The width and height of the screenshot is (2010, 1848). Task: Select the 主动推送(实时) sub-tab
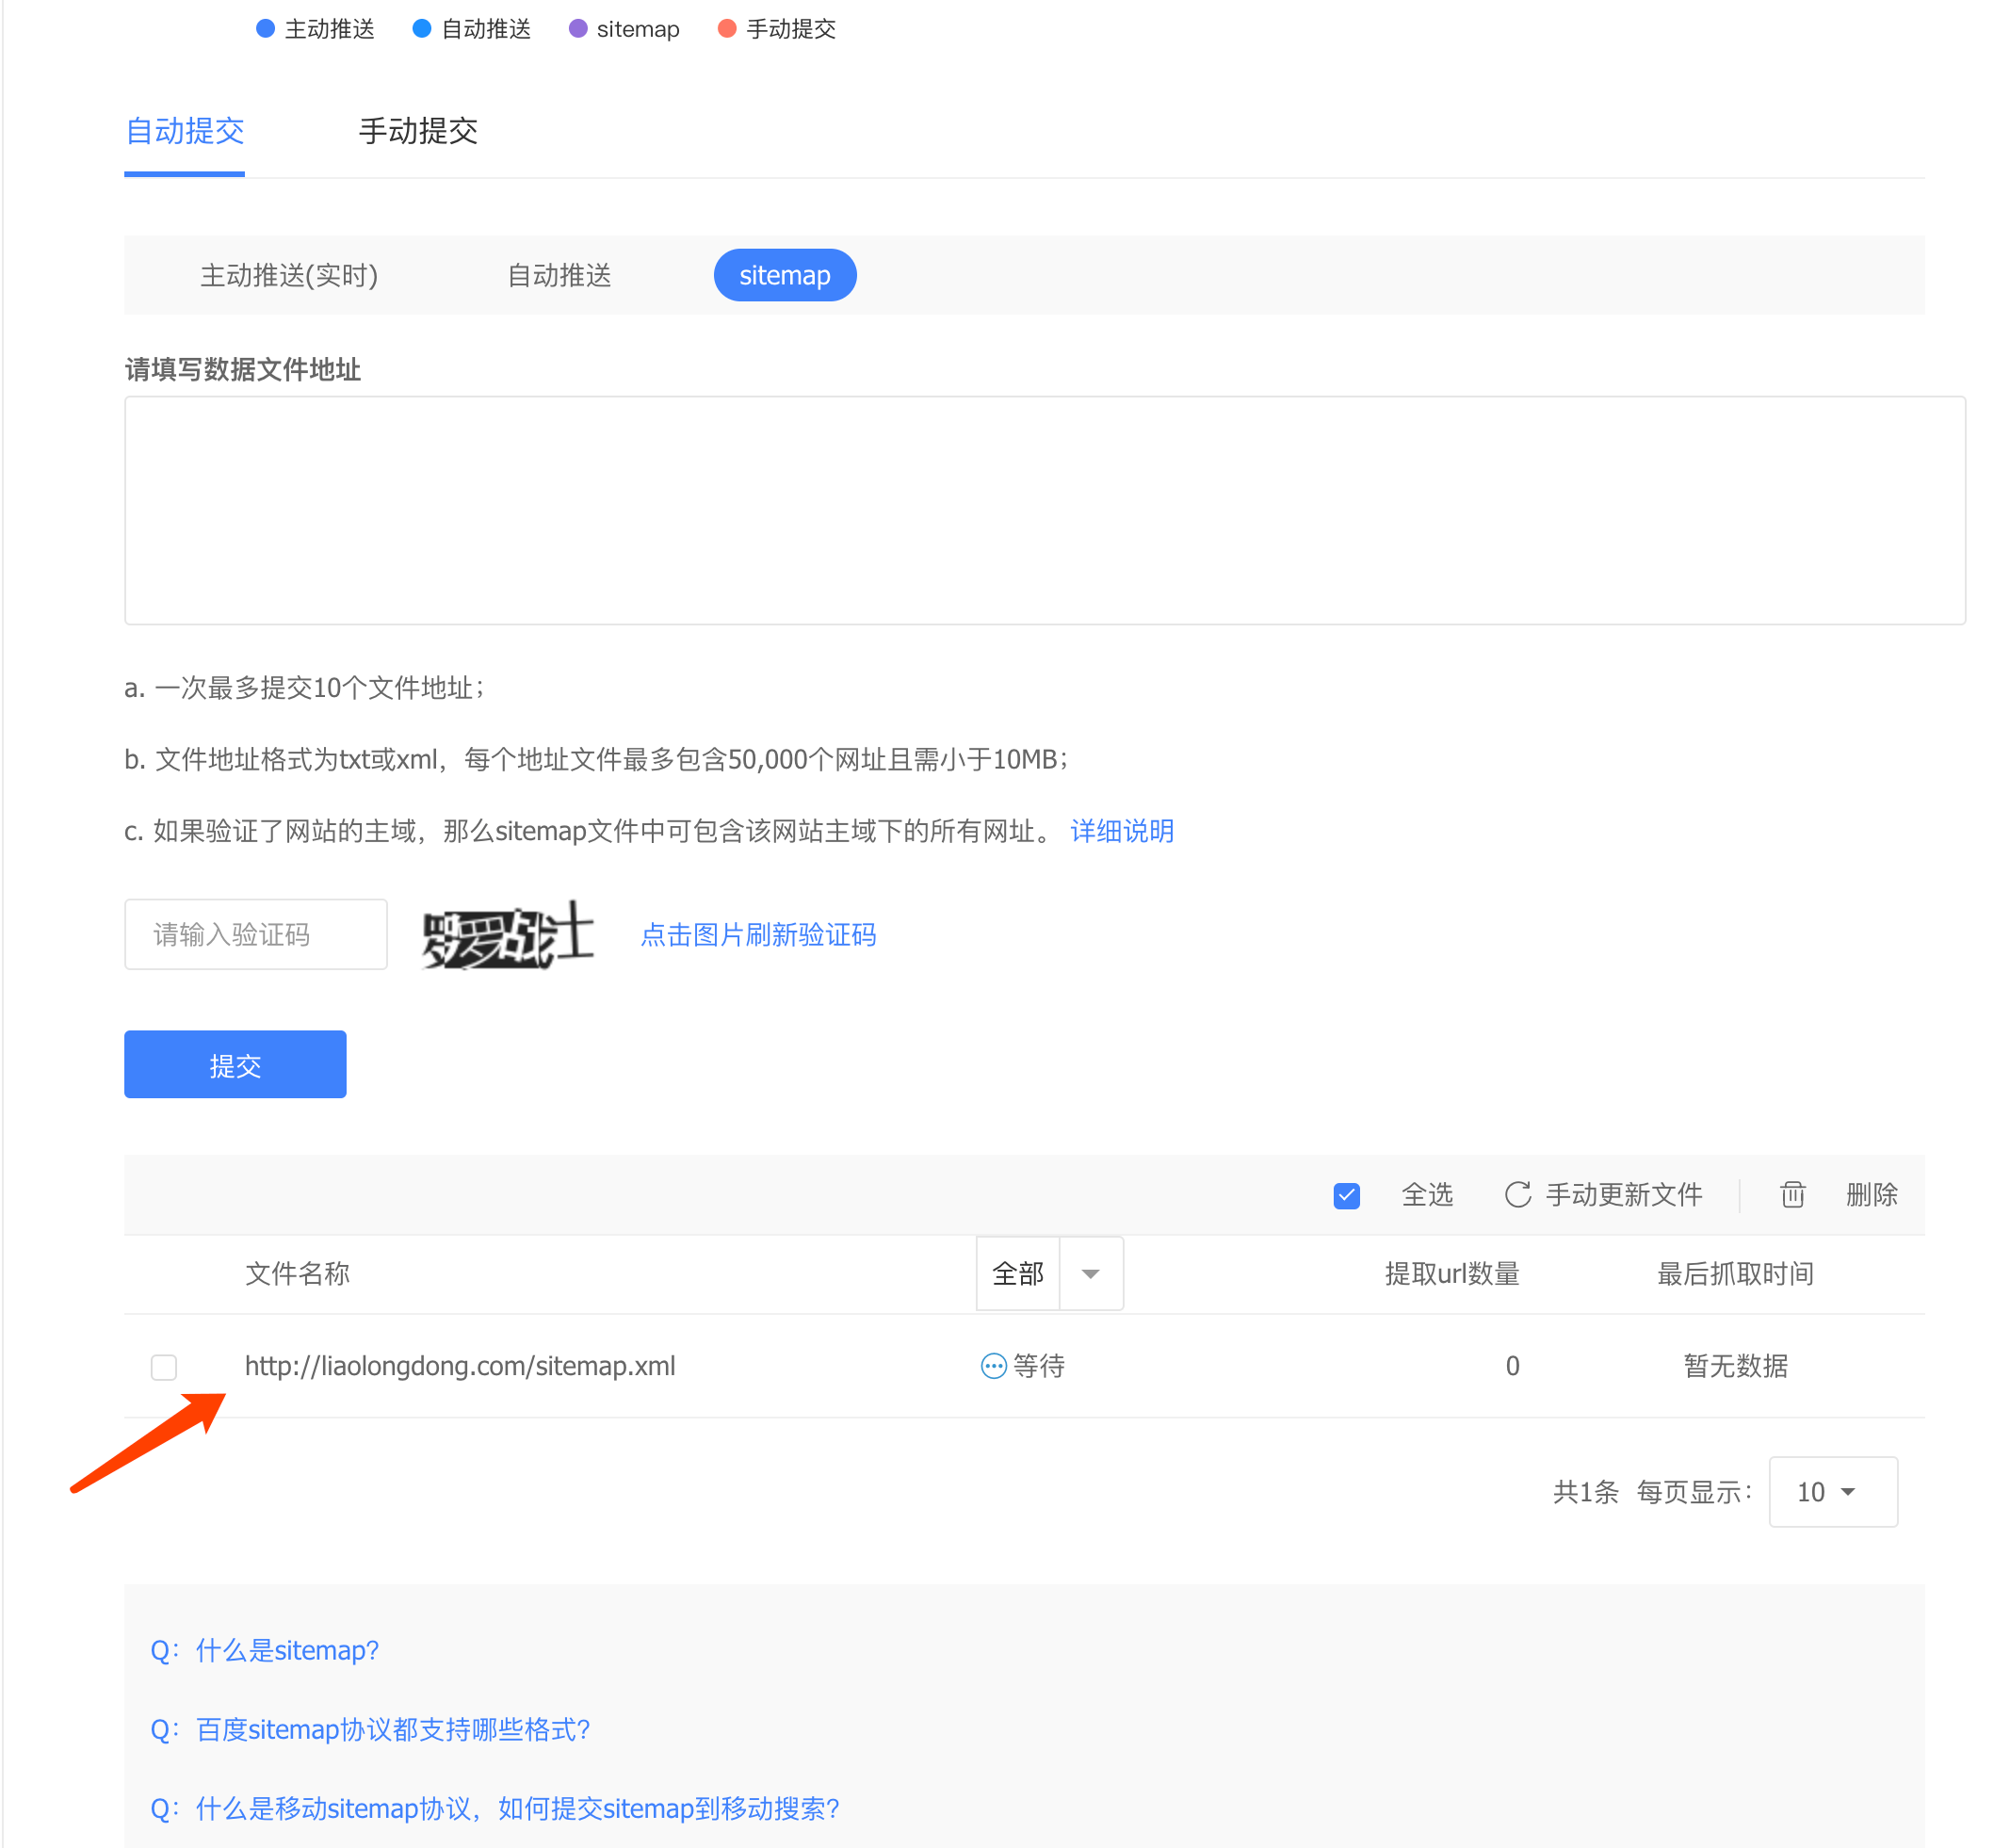[x=289, y=275]
